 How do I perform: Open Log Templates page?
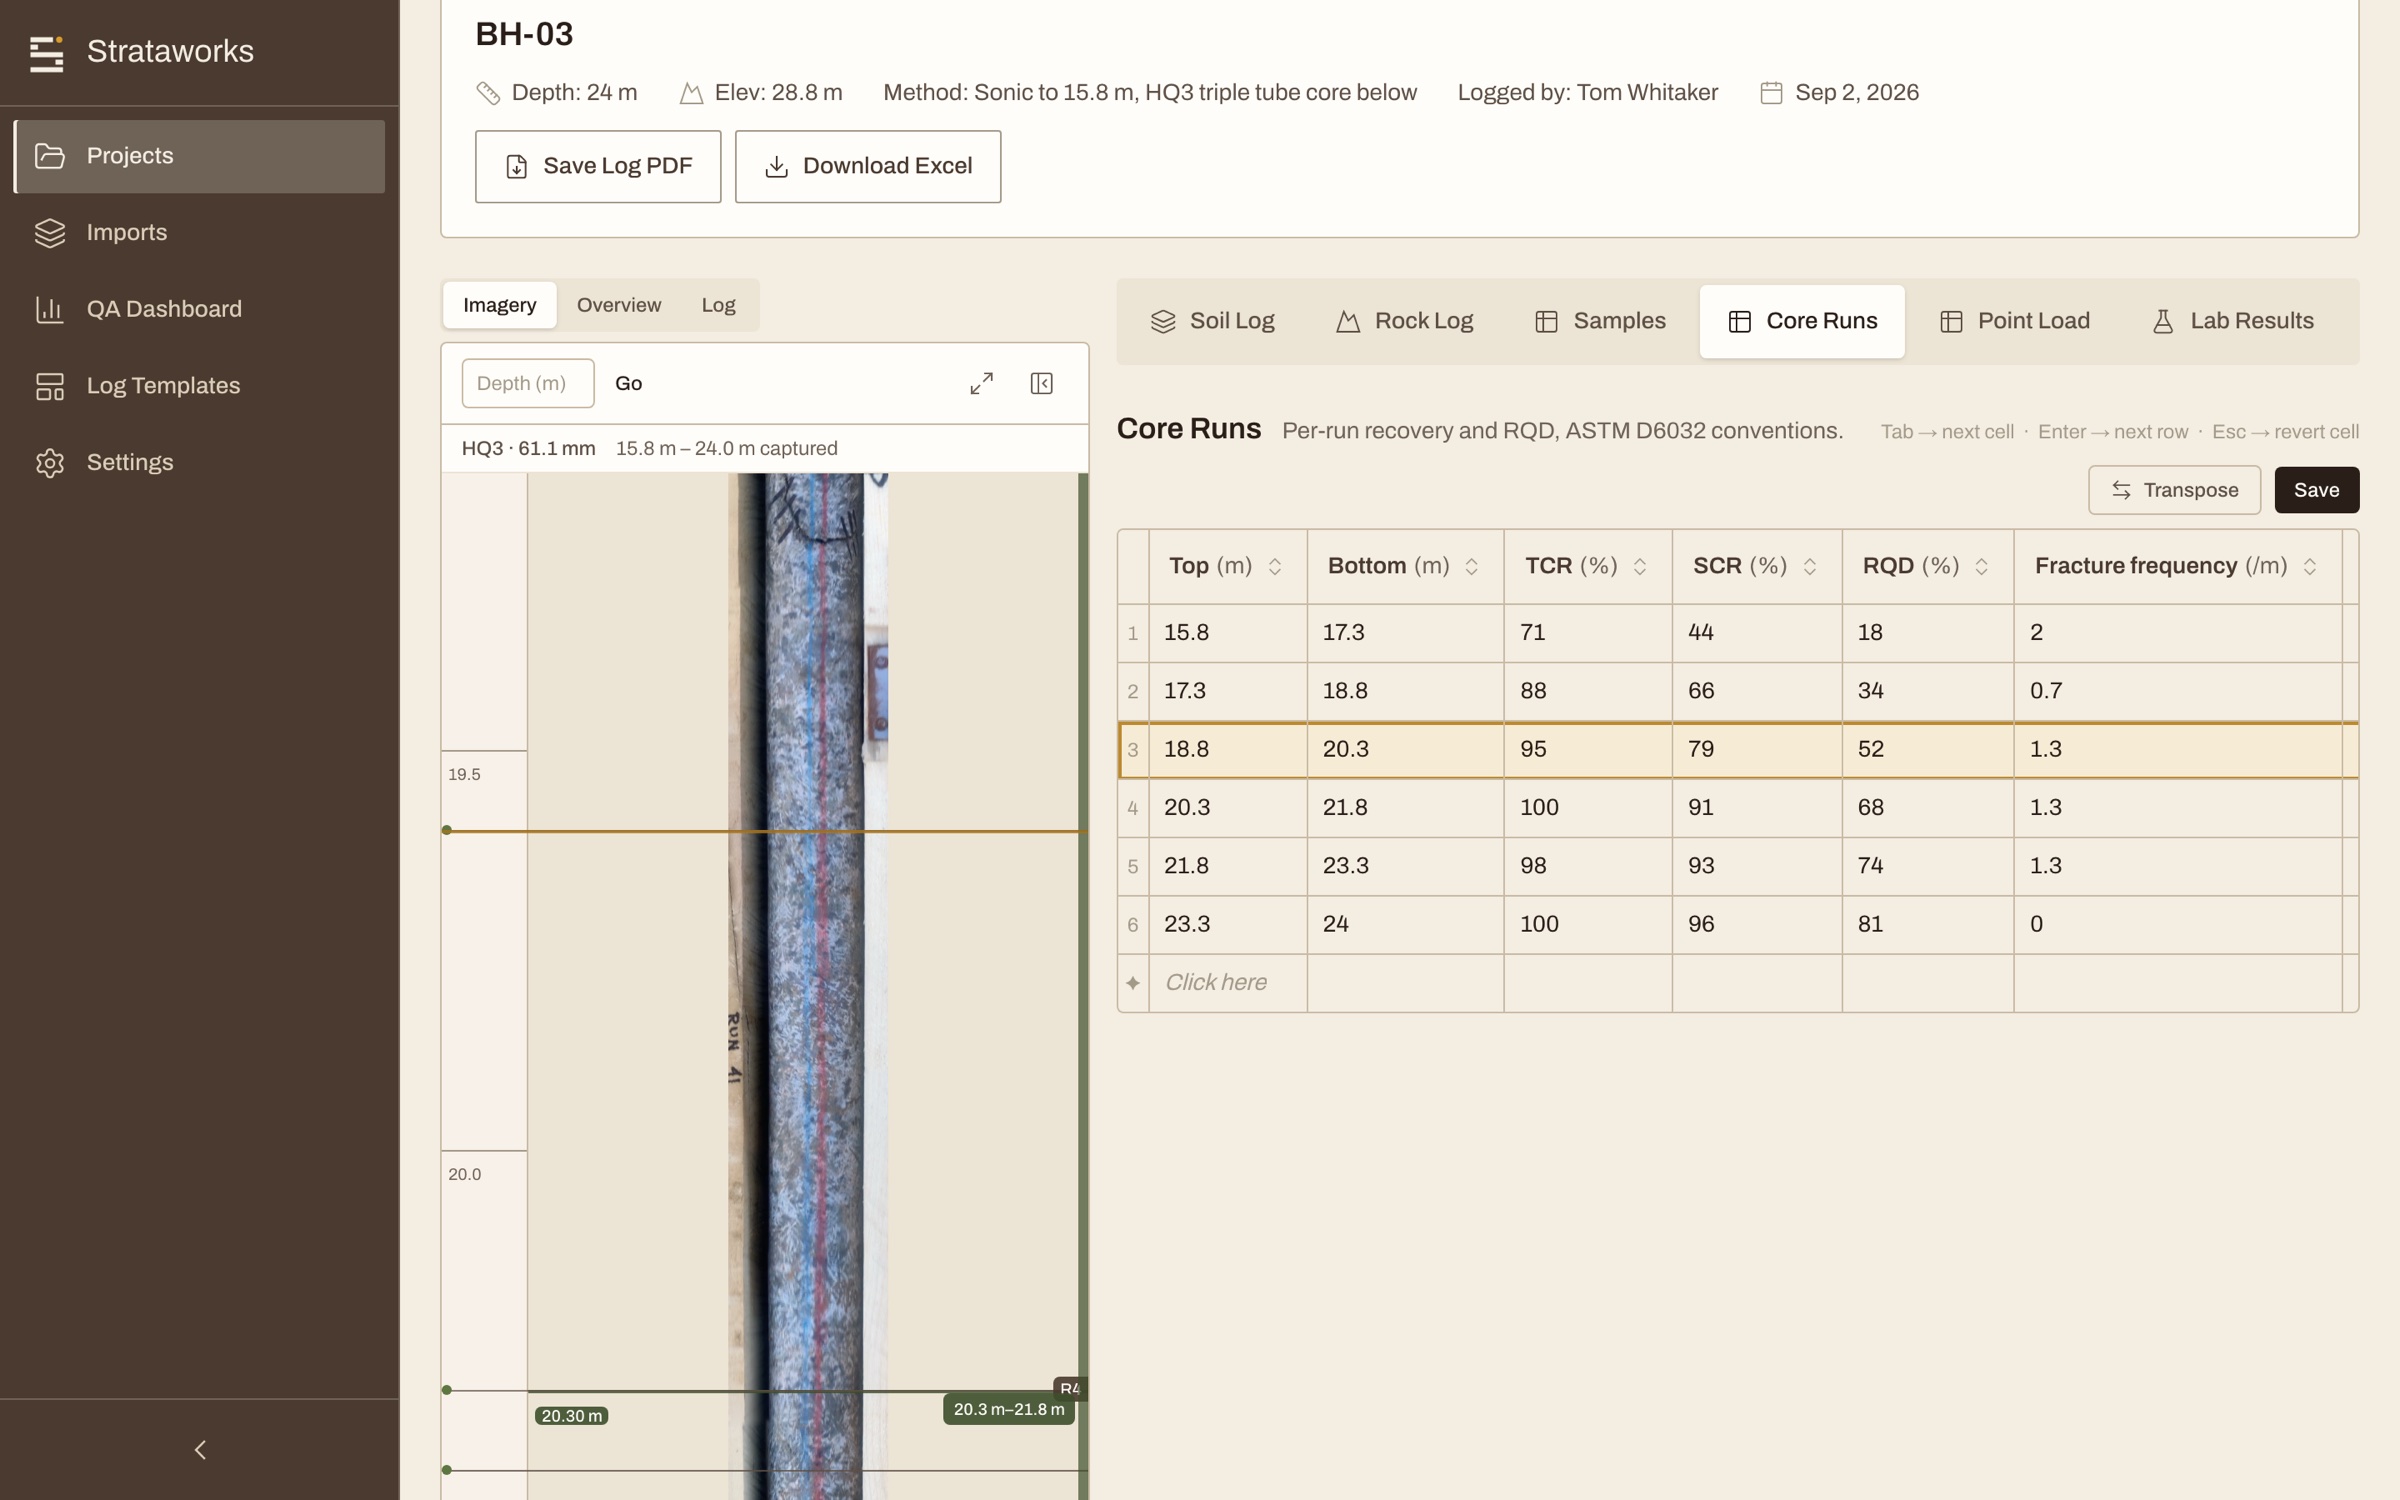[200, 386]
